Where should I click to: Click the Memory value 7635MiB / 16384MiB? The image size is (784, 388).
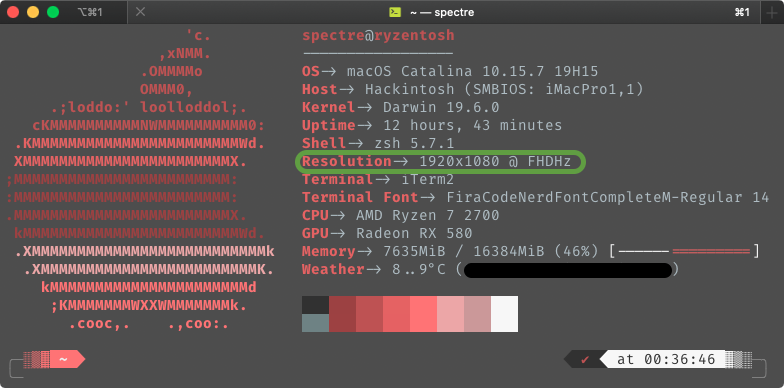click(464, 252)
